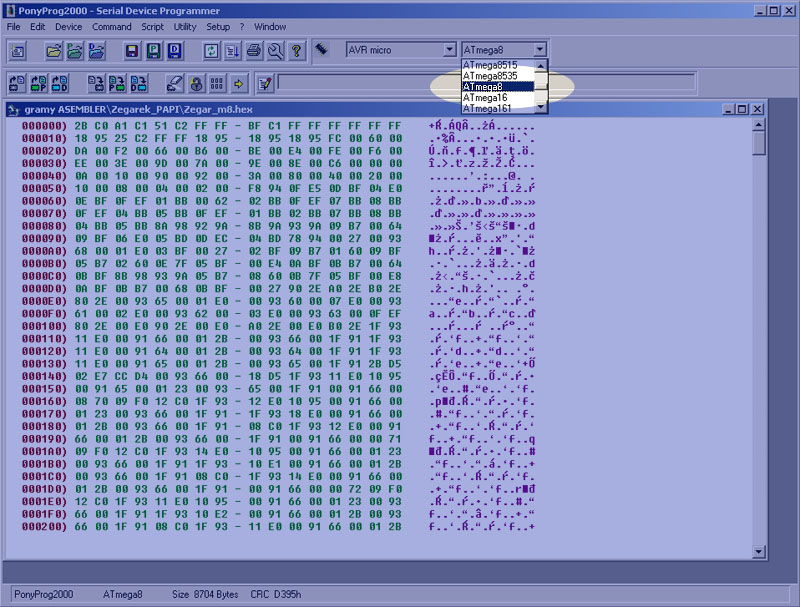This screenshot has height=607, width=800.
Task: Click hex address row 000200)
Action: pos(44,527)
